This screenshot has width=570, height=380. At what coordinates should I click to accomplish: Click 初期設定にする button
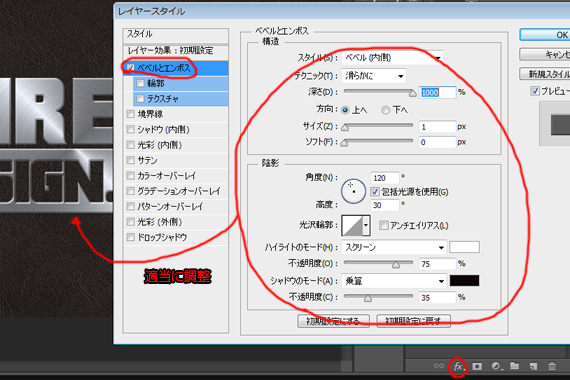333,321
